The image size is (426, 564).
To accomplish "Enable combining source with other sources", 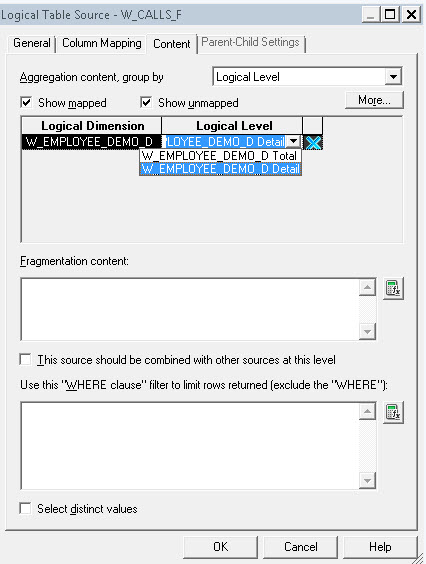I will [26, 359].
